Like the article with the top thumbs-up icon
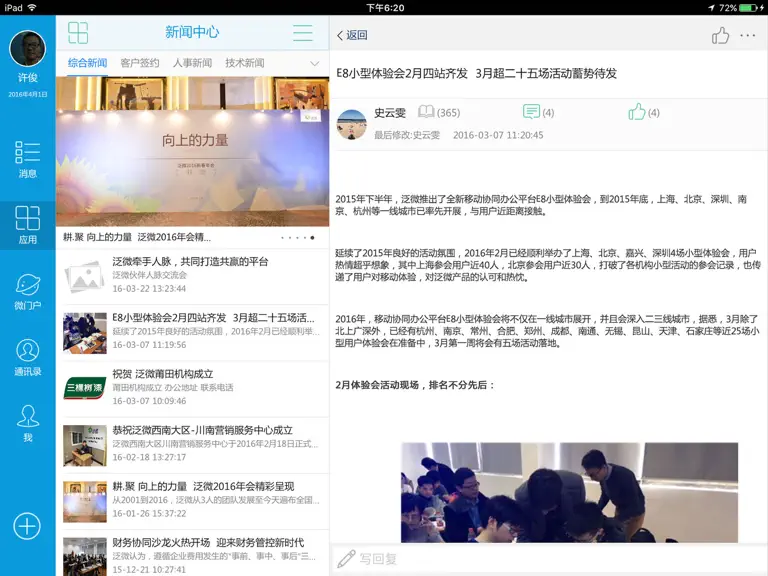 click(x=720, y=36)
